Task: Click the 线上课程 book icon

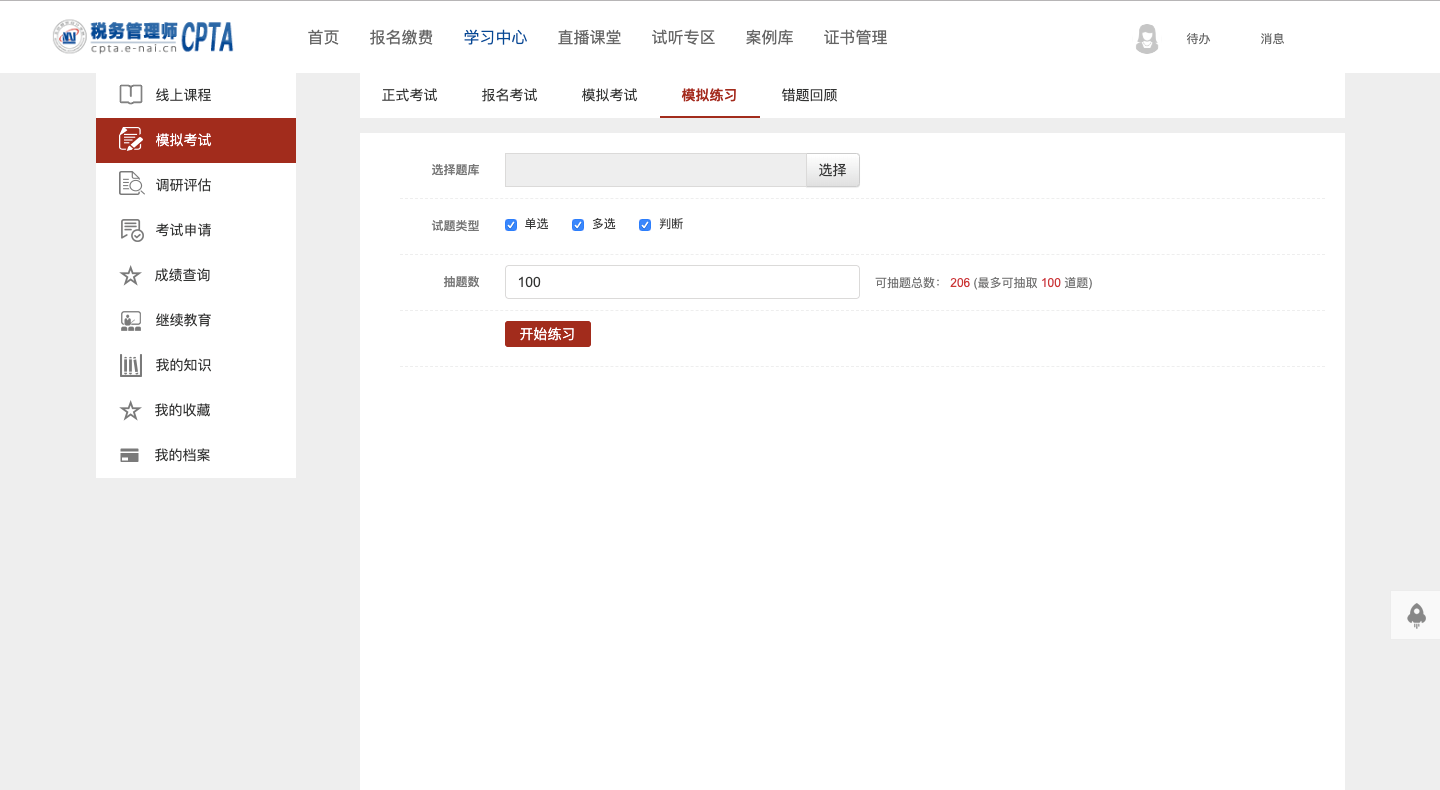Action: coord(131,95)
